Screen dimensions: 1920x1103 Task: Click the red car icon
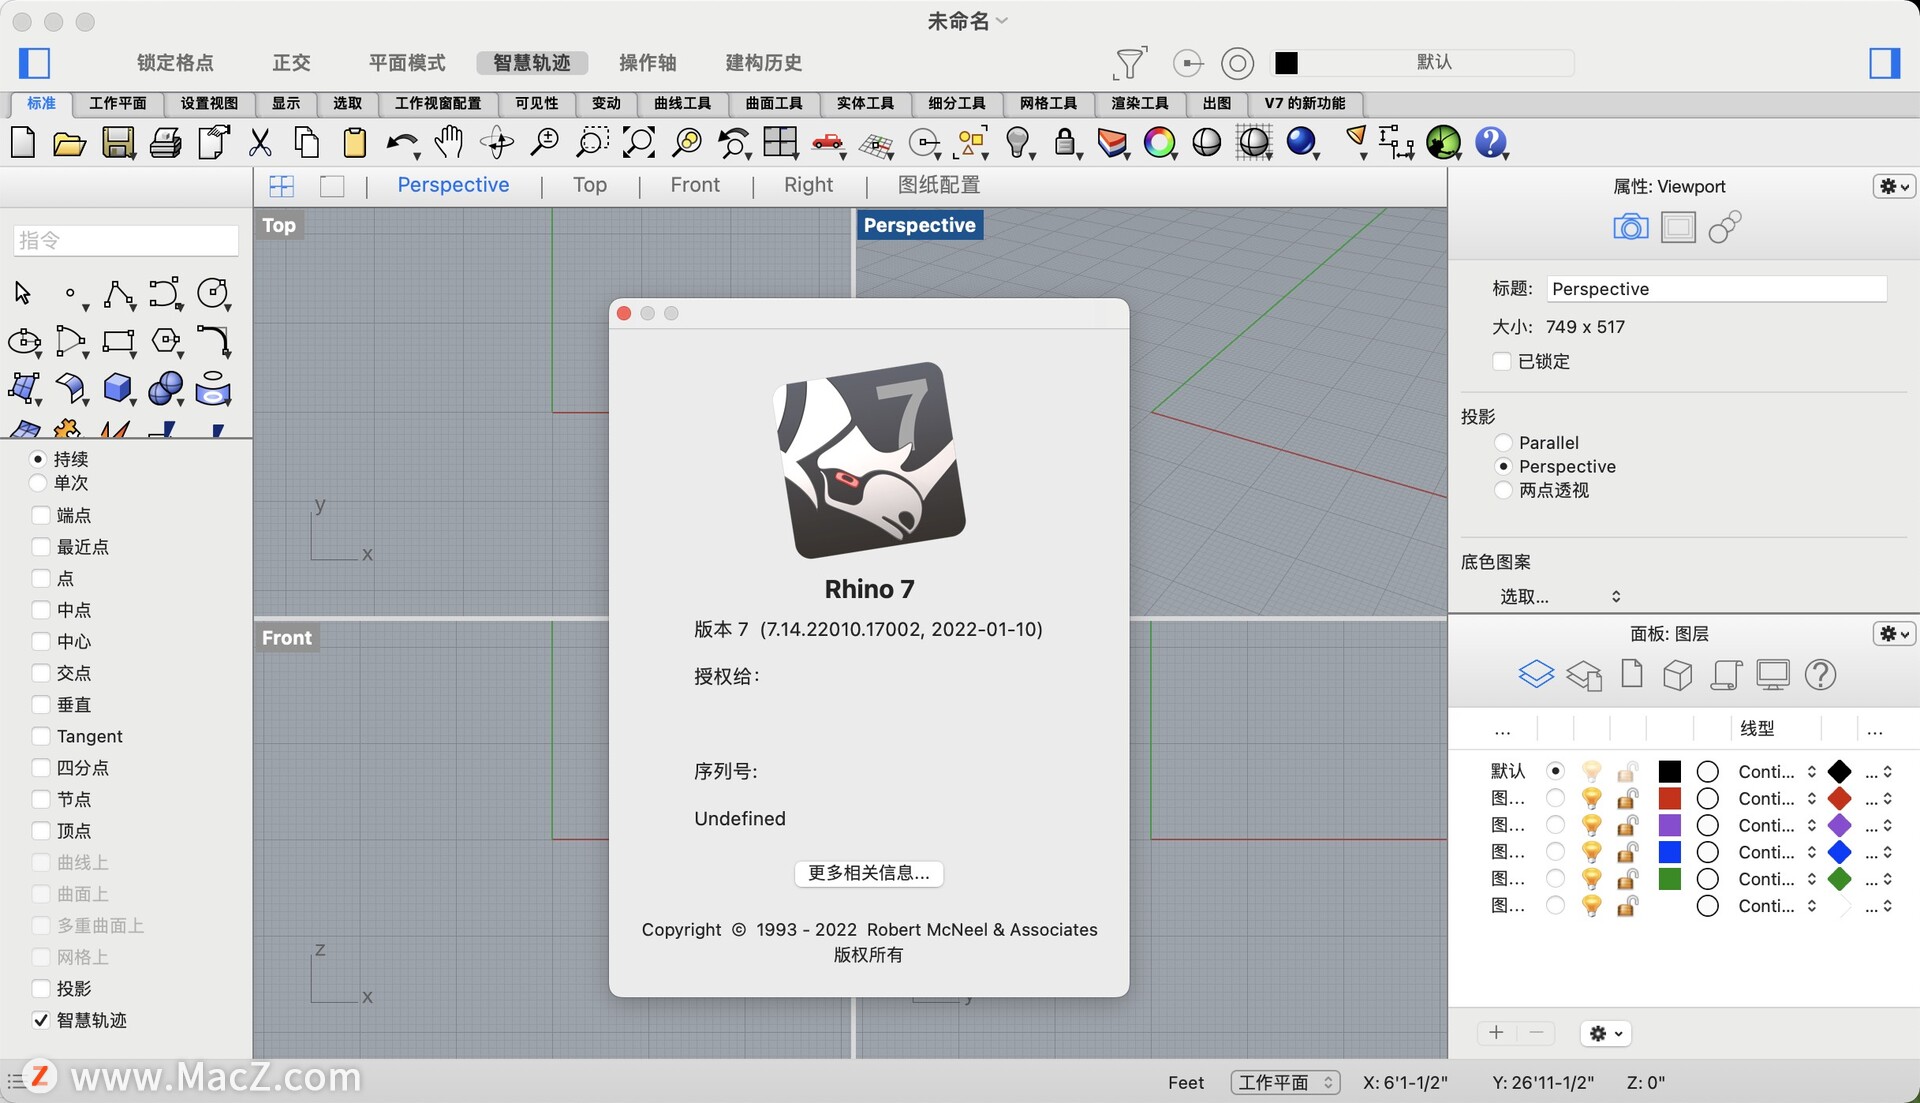pyautogui.click(x=828, y=143)
